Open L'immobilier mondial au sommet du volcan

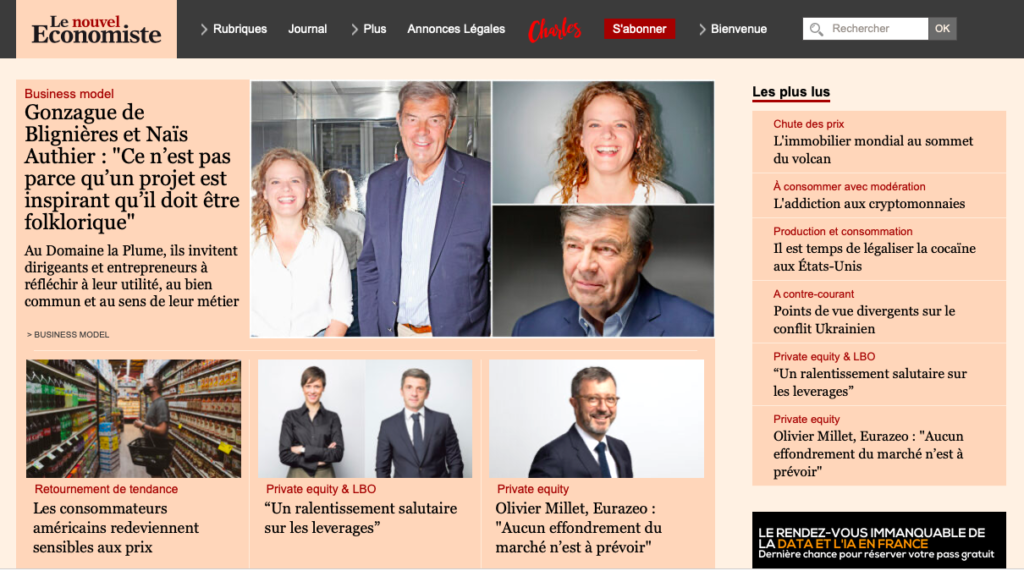(873, 150)
